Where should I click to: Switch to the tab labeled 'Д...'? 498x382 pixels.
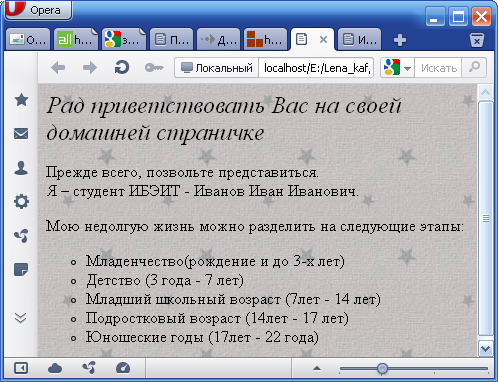219,39
